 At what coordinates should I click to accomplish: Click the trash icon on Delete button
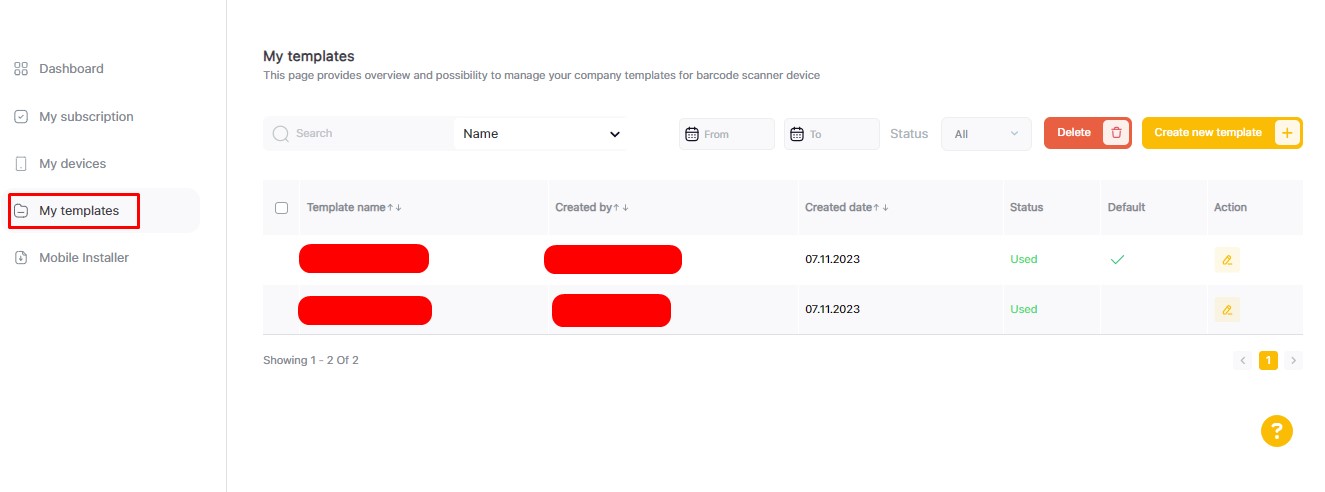(x=1116, y=133)
